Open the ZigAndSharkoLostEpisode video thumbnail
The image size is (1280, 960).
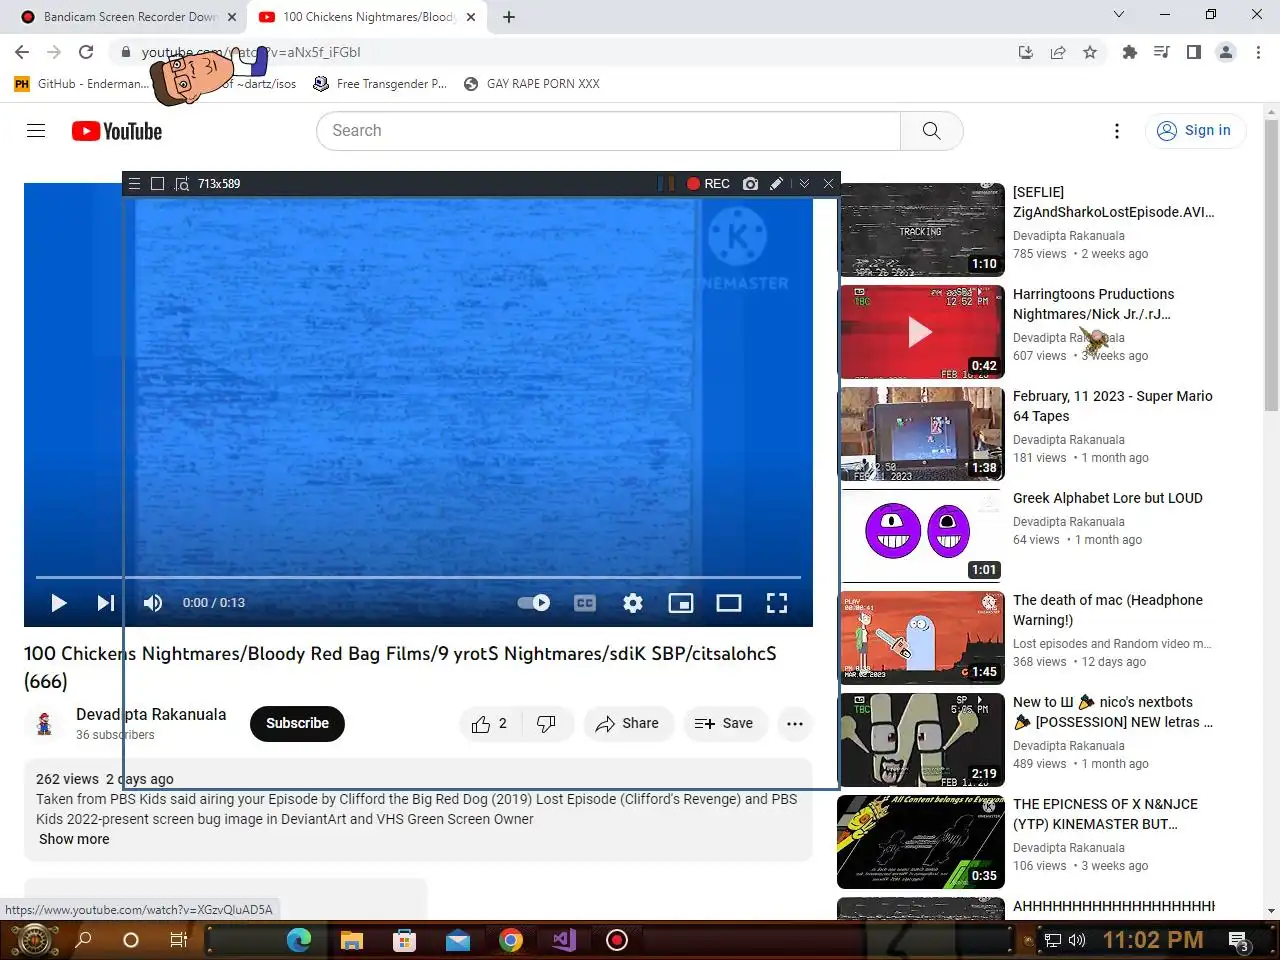(921, 230)
